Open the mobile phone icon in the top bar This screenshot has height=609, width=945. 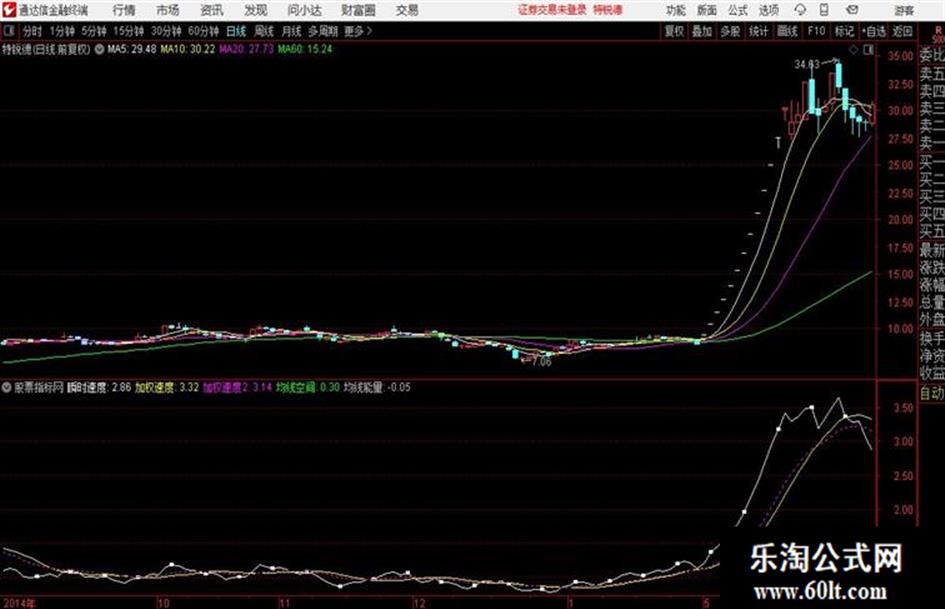click(824, 10)
